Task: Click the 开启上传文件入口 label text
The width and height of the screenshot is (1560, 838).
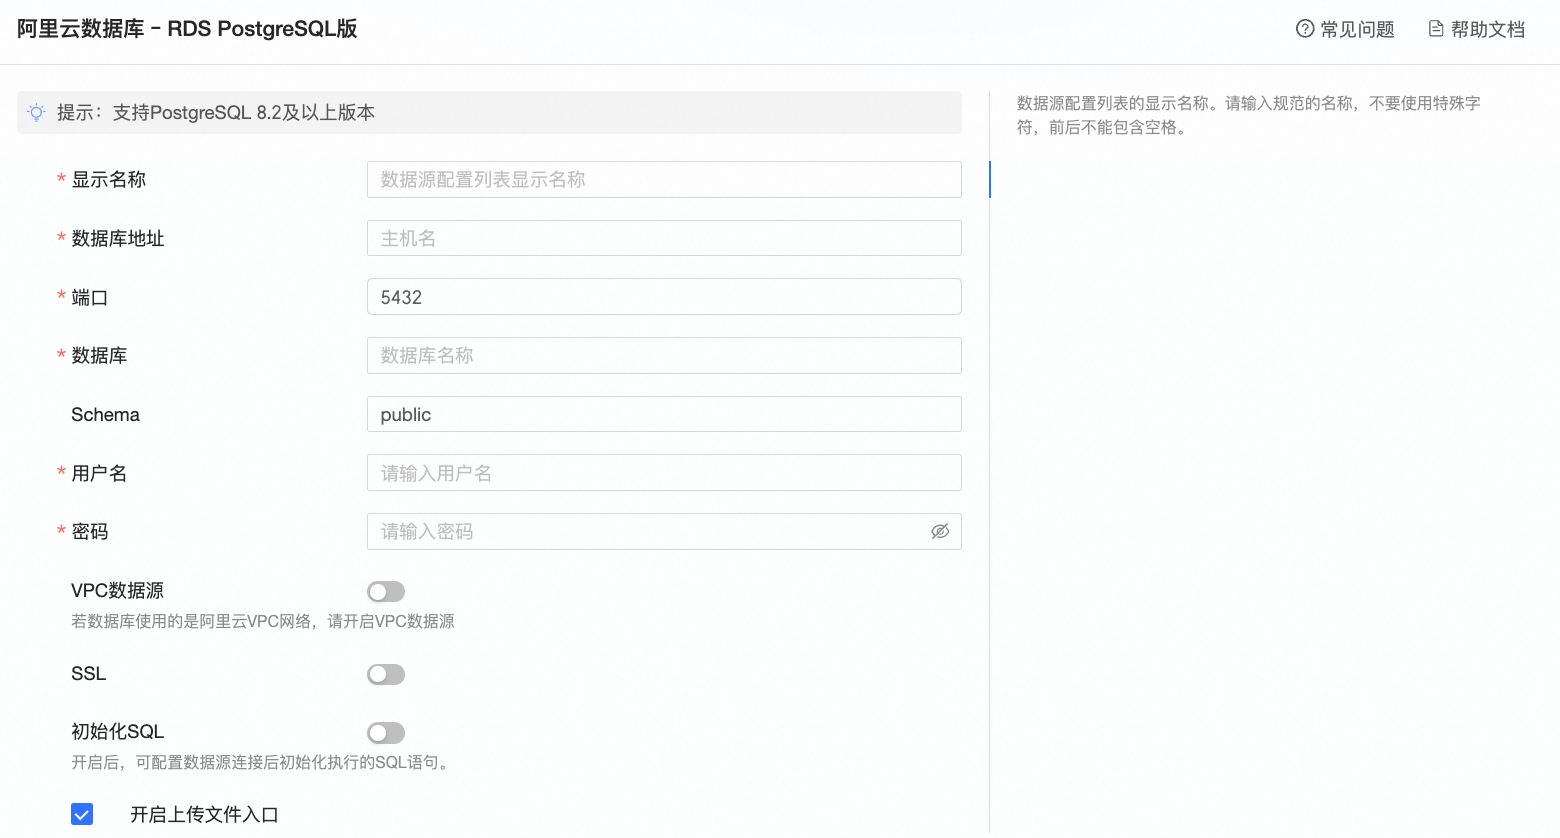Action: point(204,815)
